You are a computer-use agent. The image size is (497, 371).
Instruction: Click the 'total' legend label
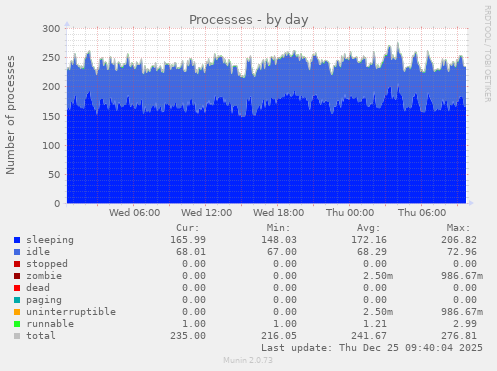click(41, 336)
